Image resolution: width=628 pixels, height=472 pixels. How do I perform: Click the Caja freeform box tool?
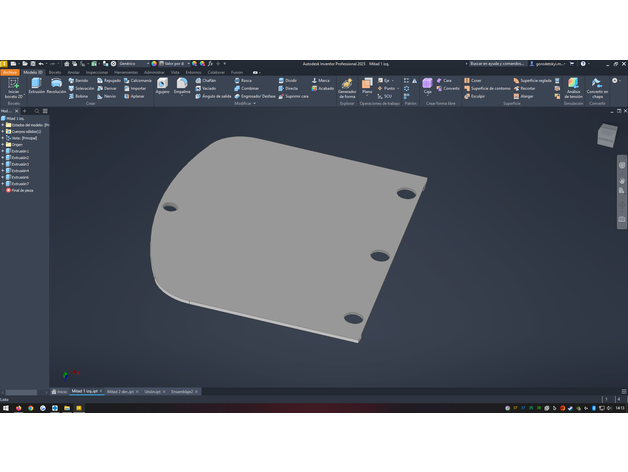pyautogui.click(x=427, y=87)
